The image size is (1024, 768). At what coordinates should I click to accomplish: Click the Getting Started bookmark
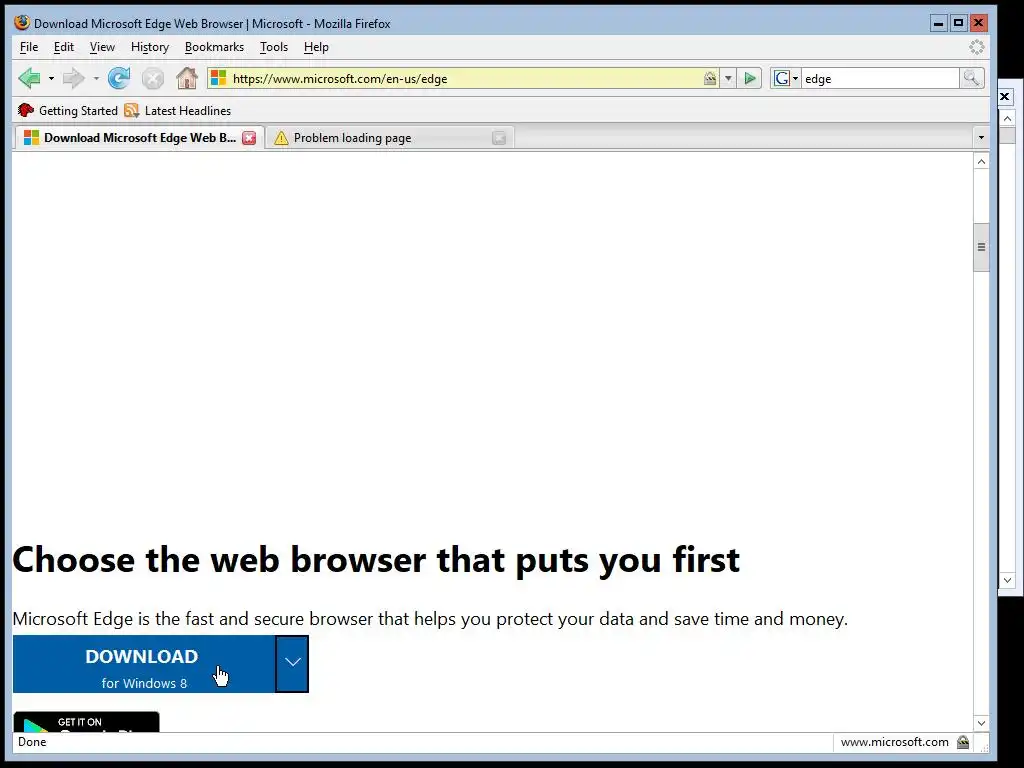click(x=68, y=110)
